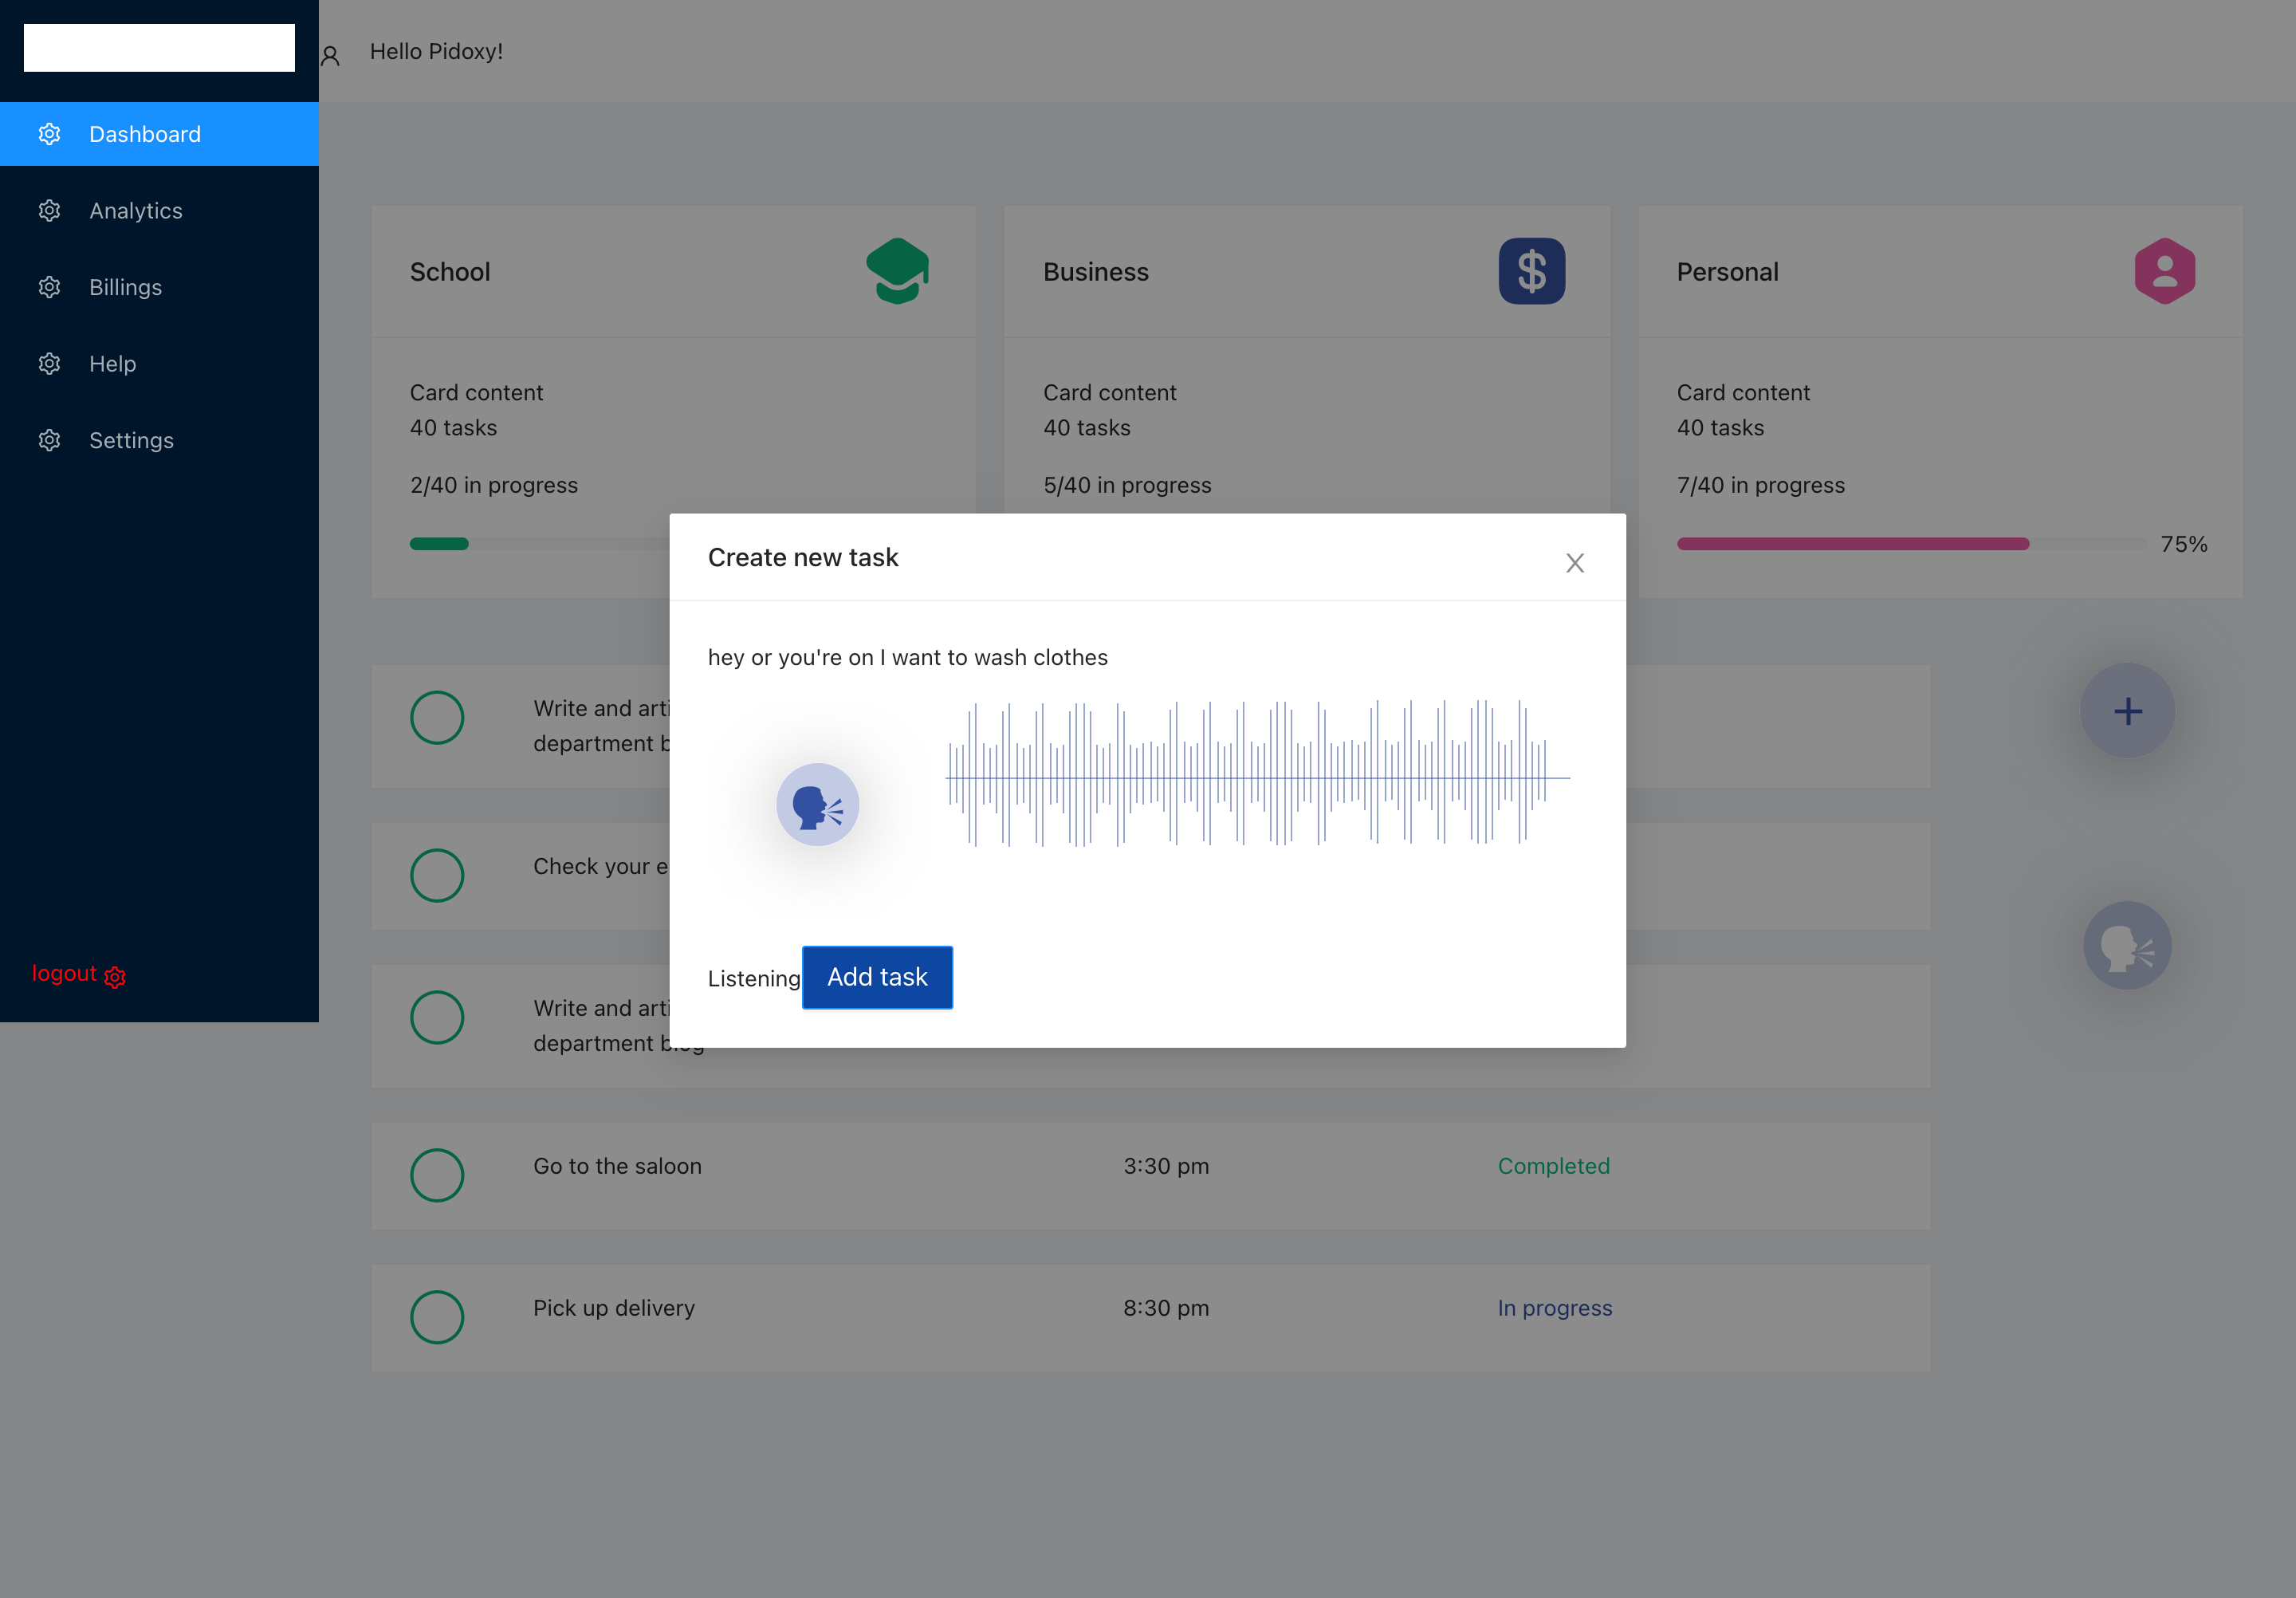The image size is (2296, 1598).
Task: Click the Personal user hexagon icon
Action: 2164,271
